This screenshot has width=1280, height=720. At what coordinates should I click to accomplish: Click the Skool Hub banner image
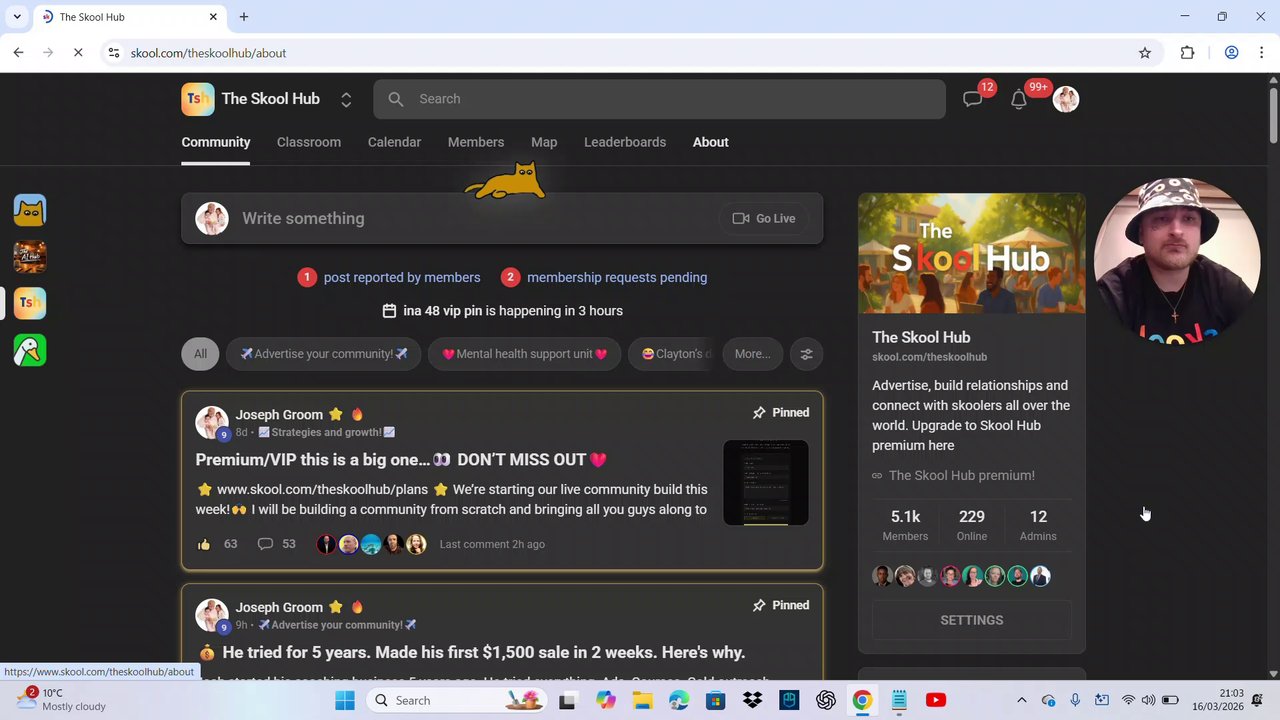[x=972, y=254]
